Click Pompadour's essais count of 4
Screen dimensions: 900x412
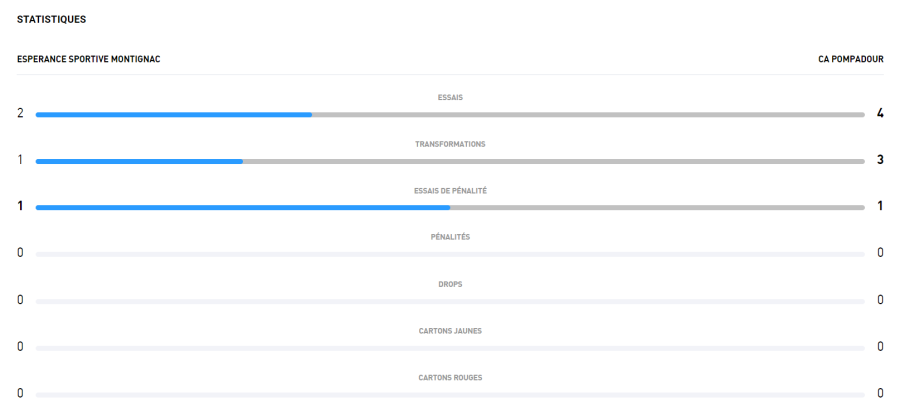[880, 113]
